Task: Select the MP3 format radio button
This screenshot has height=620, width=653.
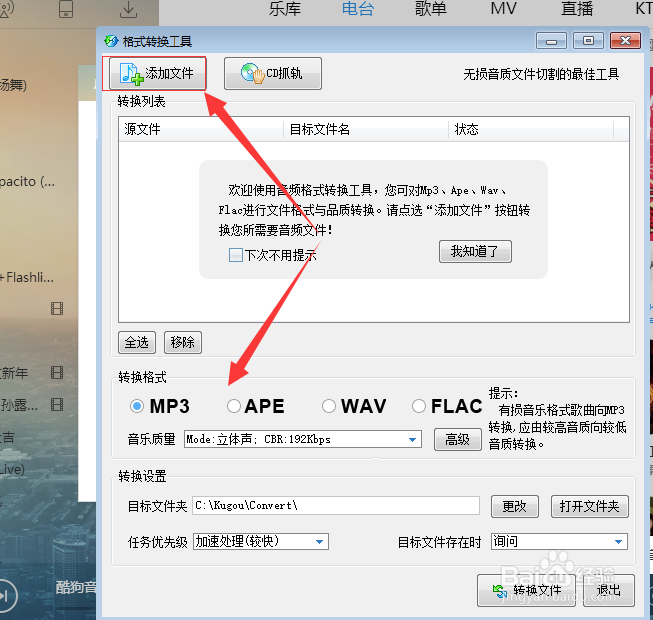Action: pos(137,406)
